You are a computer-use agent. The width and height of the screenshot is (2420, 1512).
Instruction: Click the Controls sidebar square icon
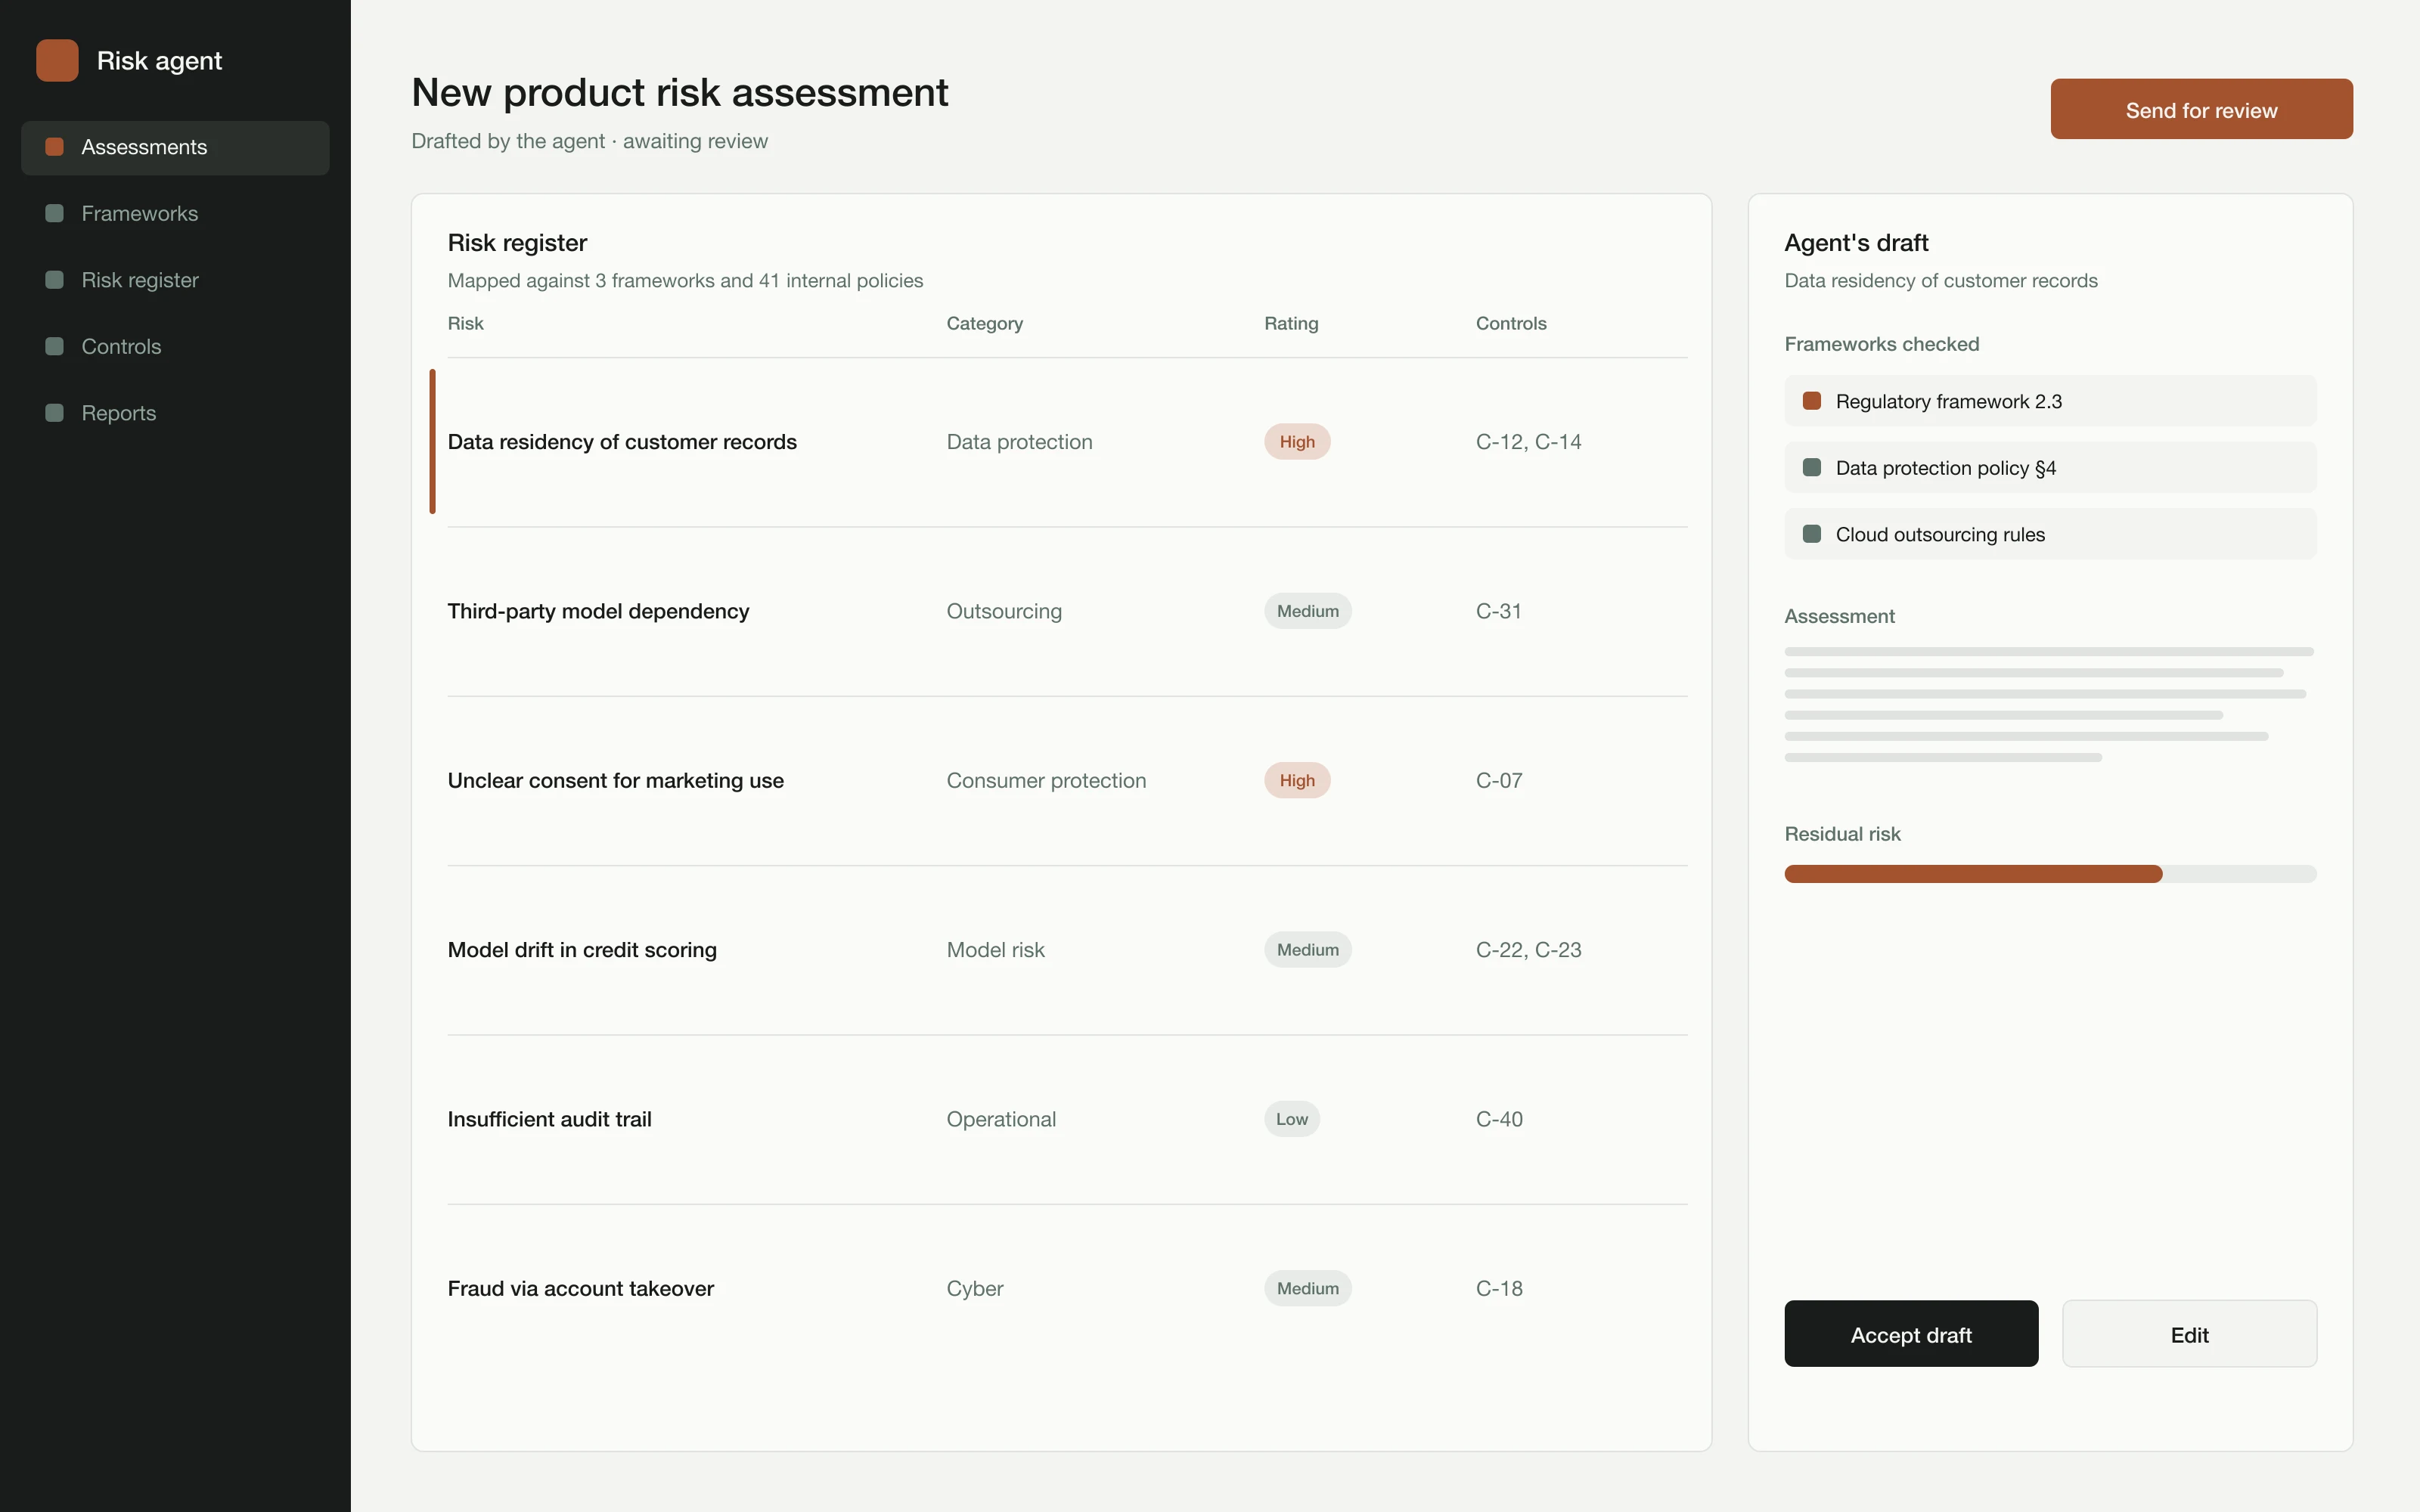55,346
